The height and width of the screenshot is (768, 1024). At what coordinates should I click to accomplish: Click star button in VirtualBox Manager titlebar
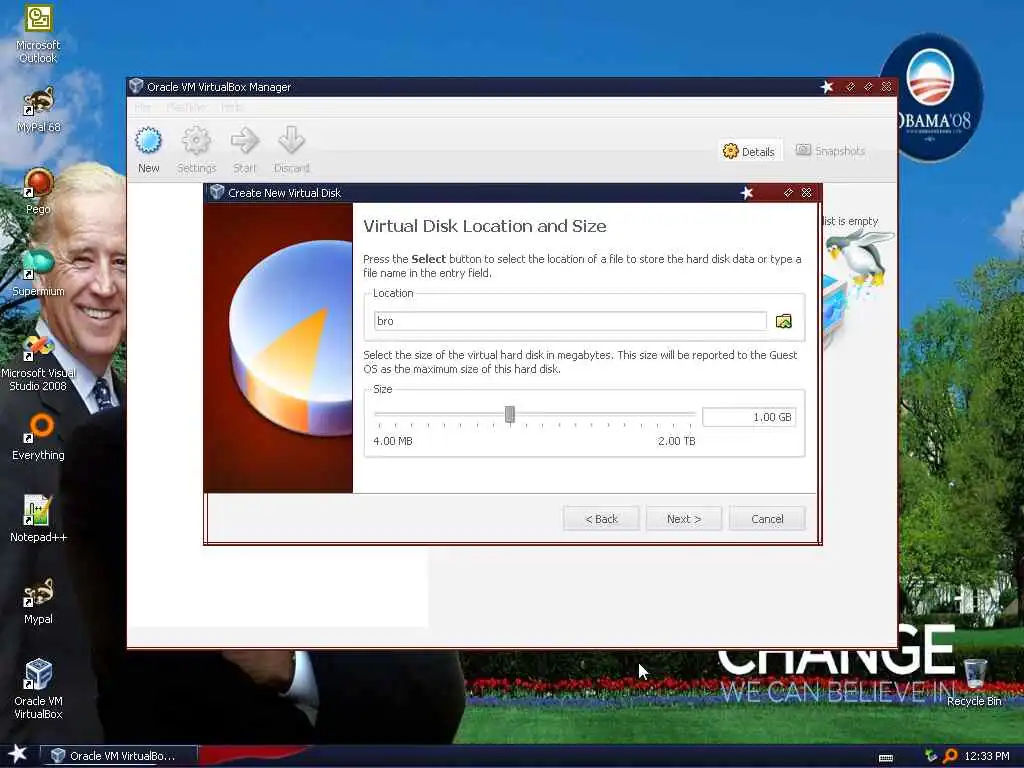pos(827,87)
